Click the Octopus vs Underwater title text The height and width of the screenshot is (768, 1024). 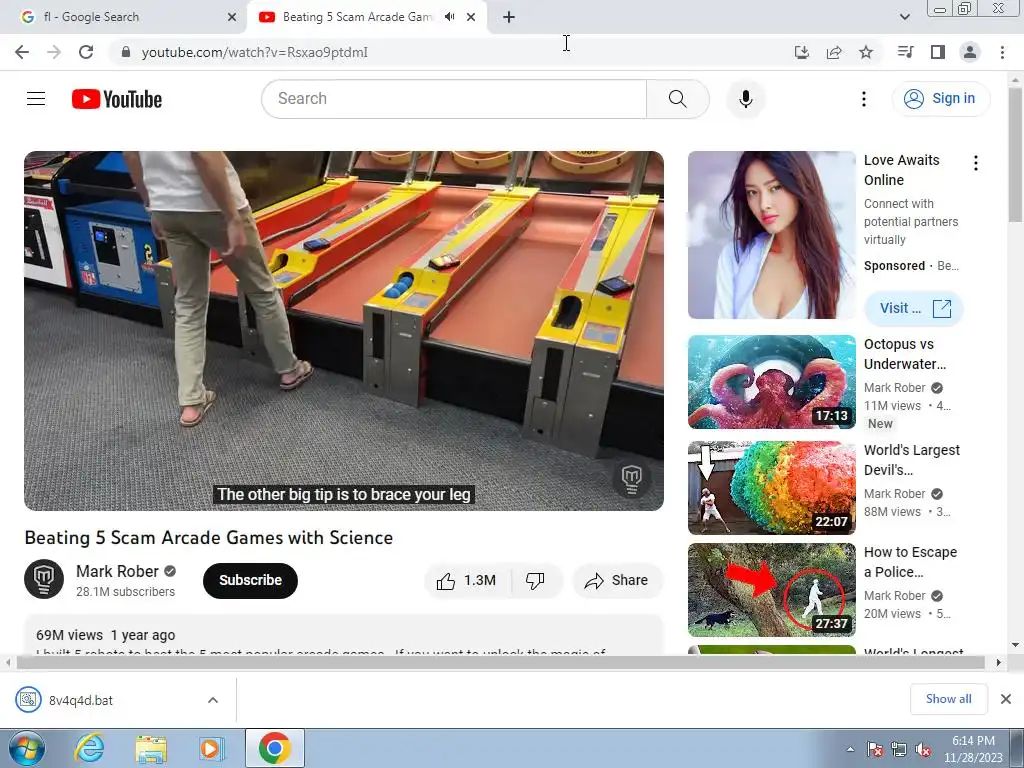[905, 354]
